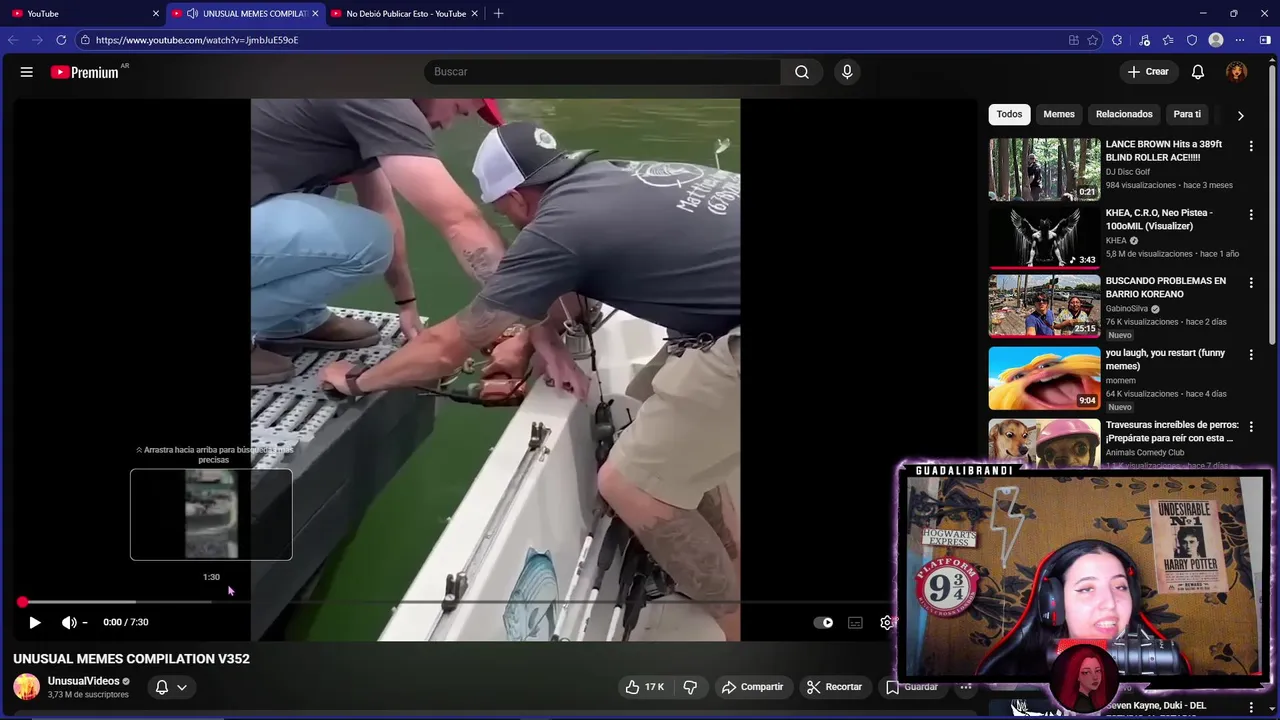Select the Todos filter chip
The image size is (1280, 720).
(x=1009, y=114)
